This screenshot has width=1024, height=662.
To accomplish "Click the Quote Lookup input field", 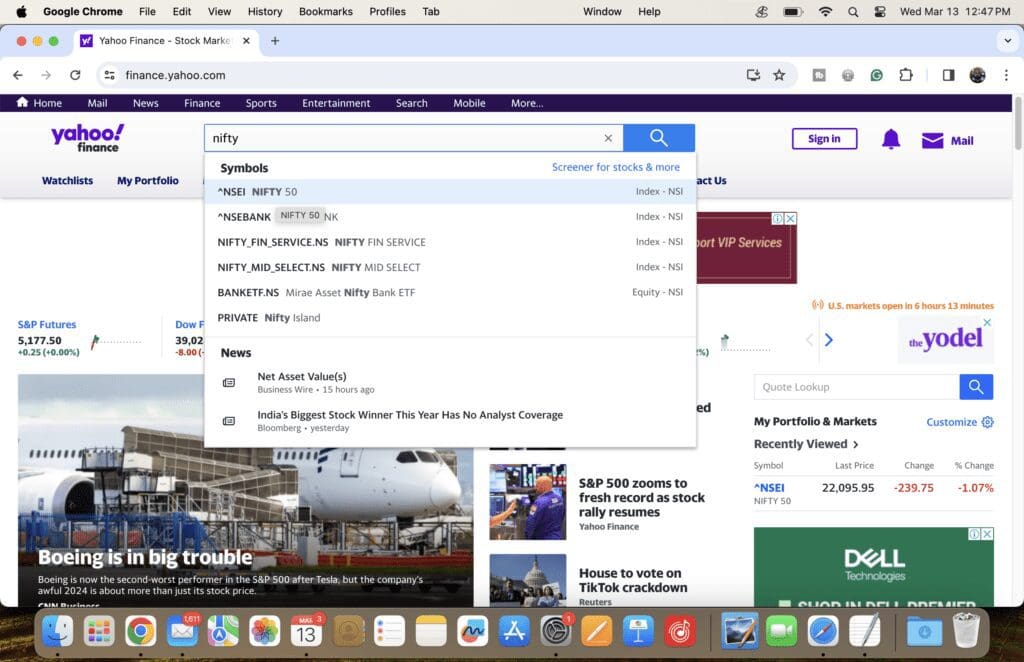I will click(x=856, y=387).
